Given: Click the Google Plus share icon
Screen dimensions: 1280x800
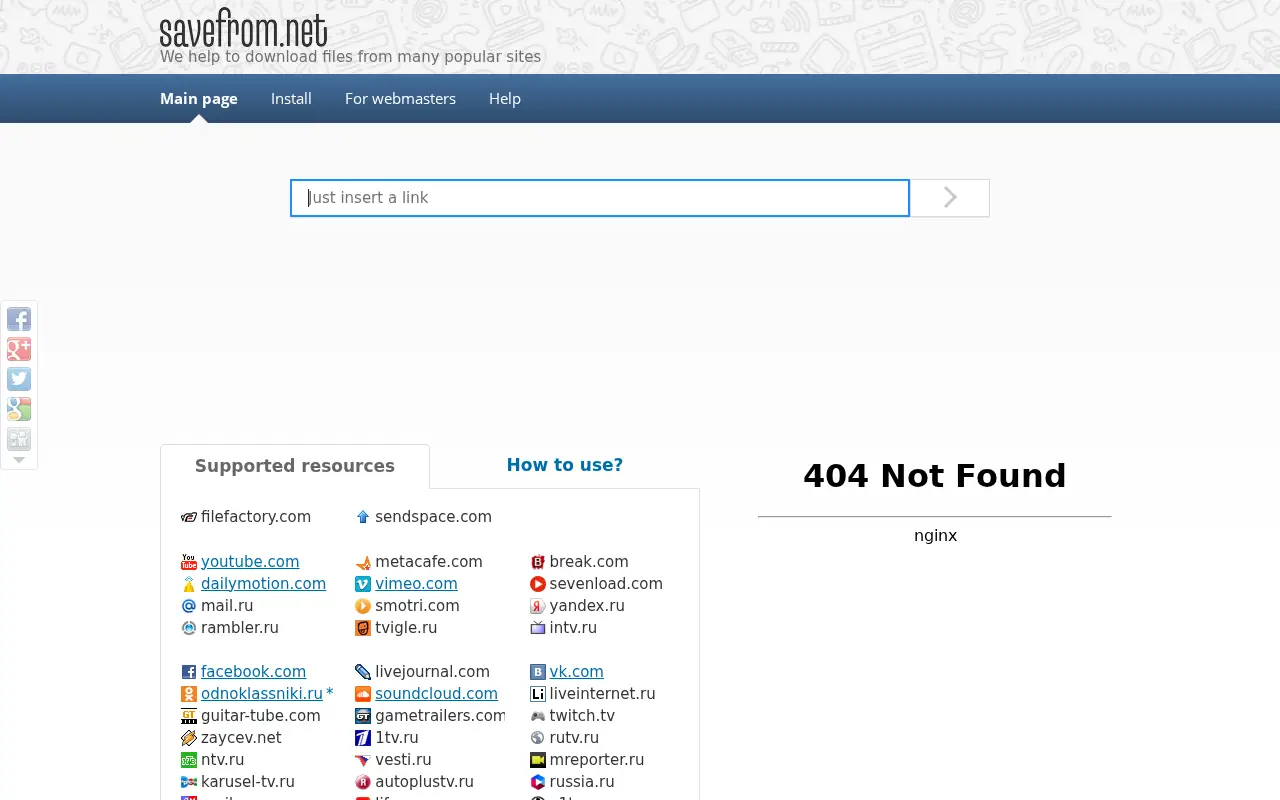Looking at the screenshot, I should (x=19, y=349).
